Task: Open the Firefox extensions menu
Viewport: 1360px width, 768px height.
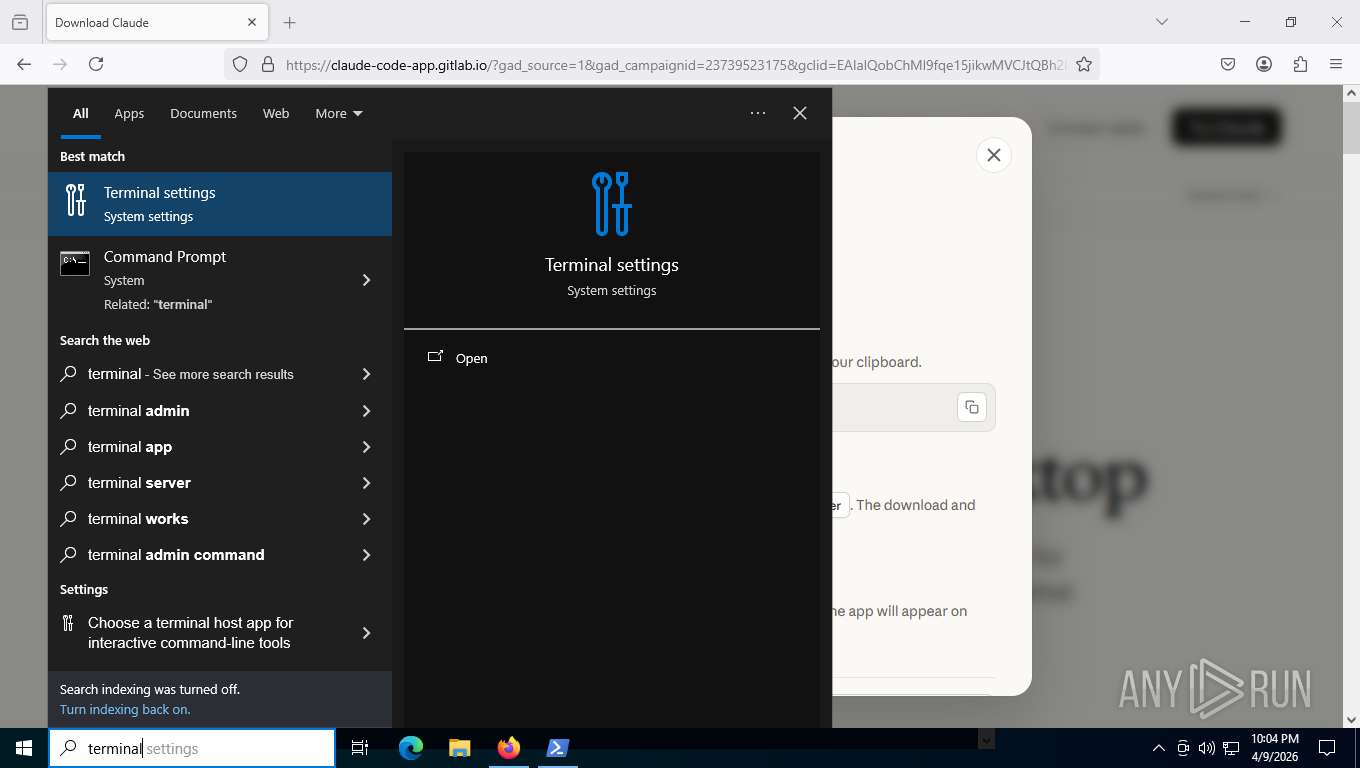Action: click(x=1300, y=64)
